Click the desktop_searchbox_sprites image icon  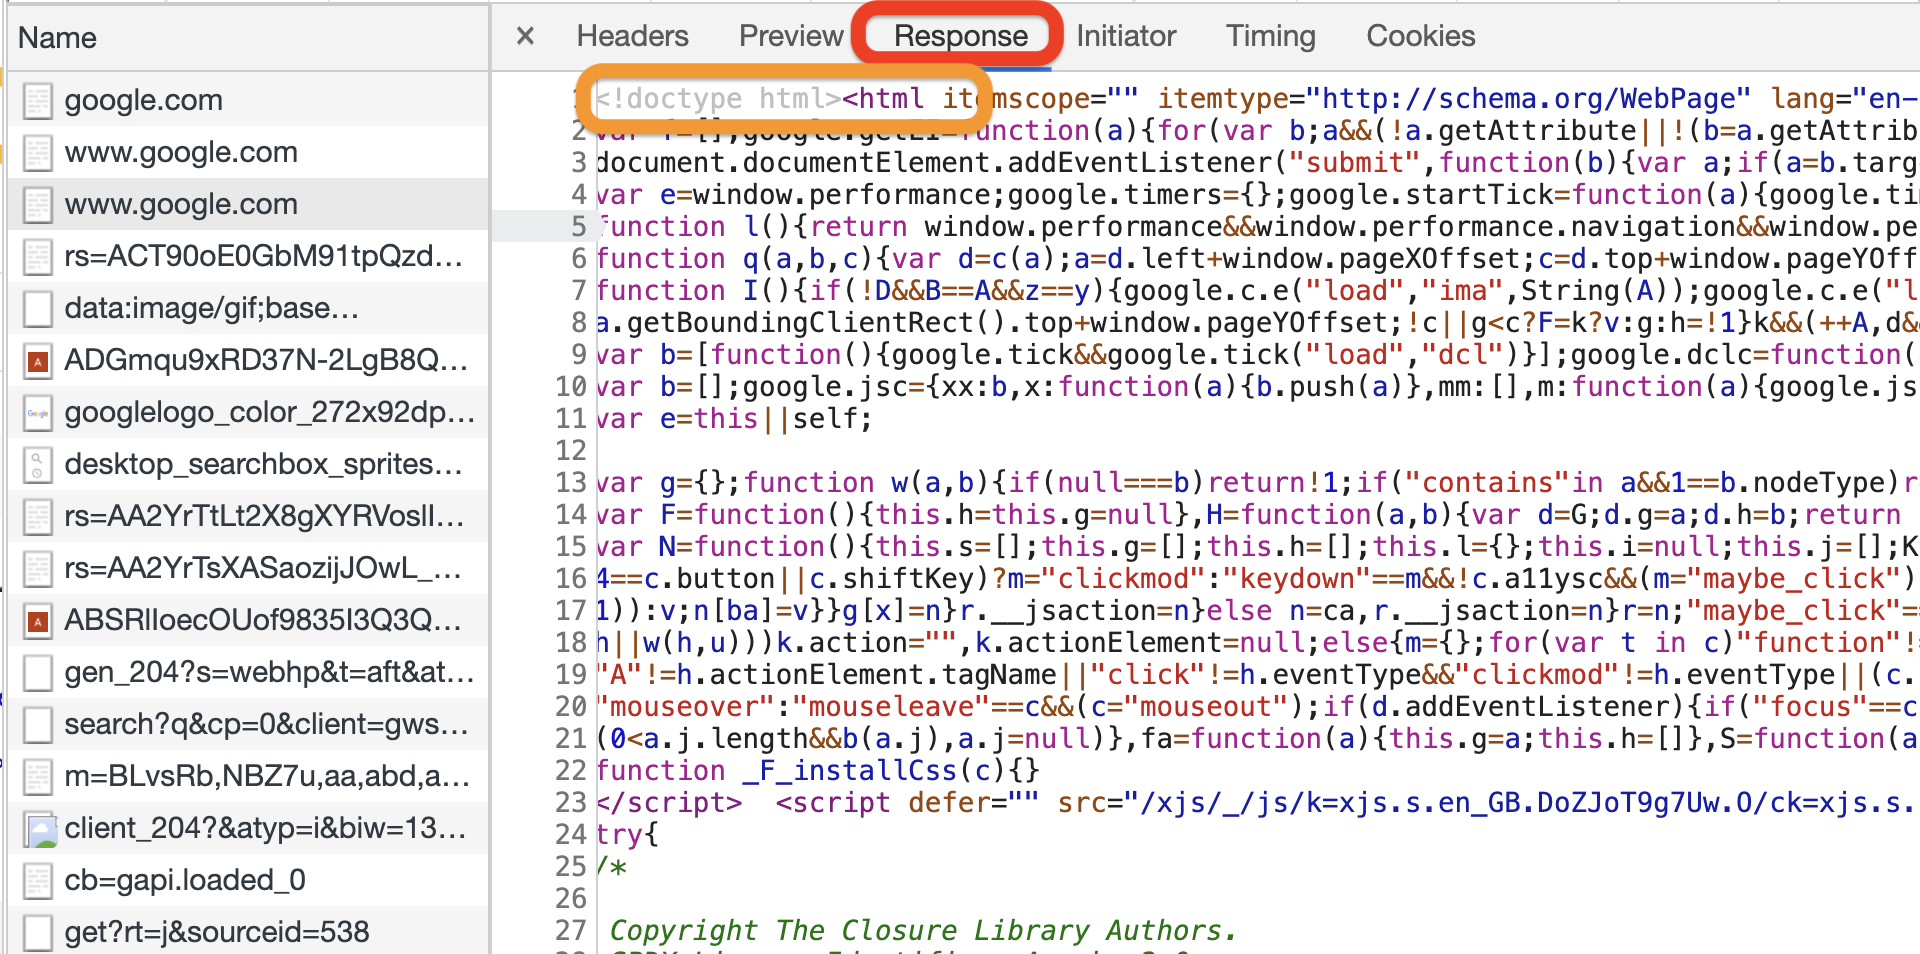[x=38, y=465]
